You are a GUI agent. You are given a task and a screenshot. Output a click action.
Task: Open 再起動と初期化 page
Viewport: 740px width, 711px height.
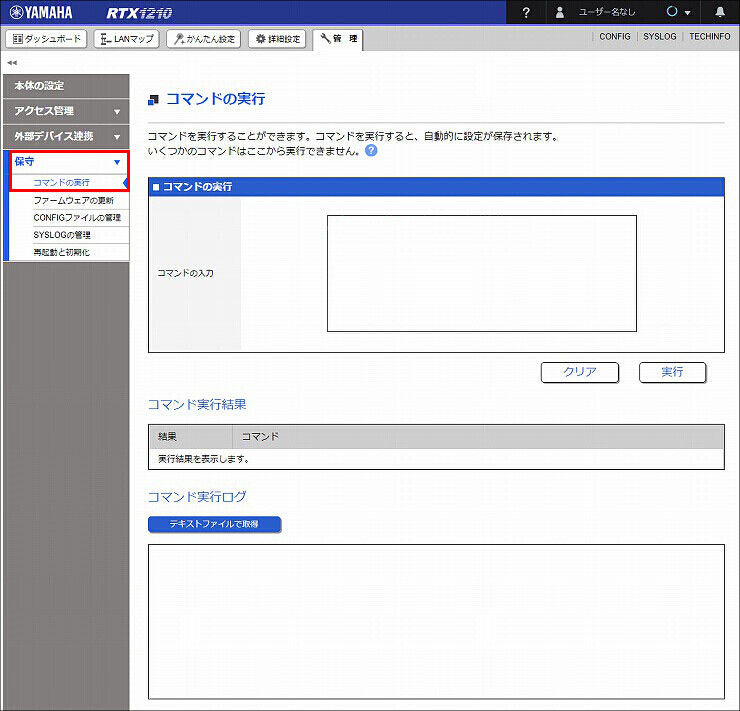(x=61, y=252)
